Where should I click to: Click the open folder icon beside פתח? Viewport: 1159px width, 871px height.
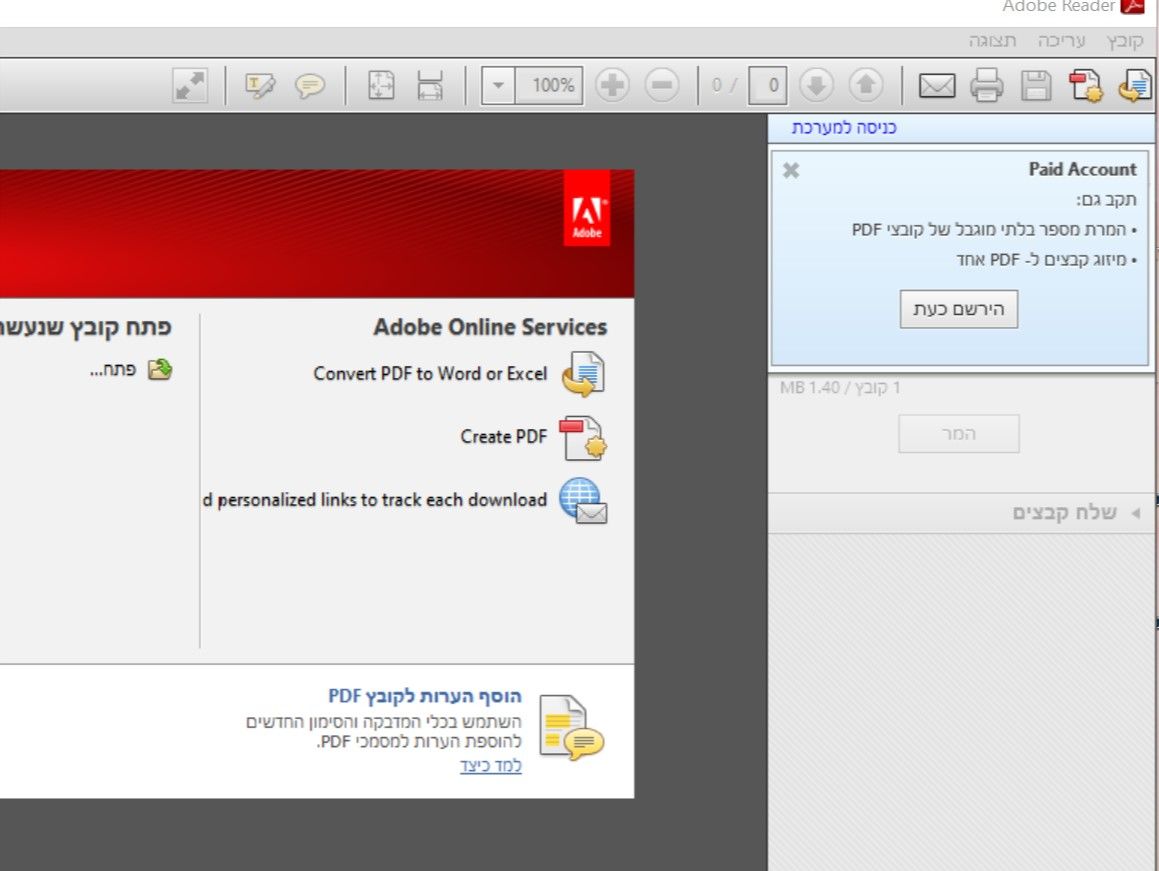click(160, 369)
